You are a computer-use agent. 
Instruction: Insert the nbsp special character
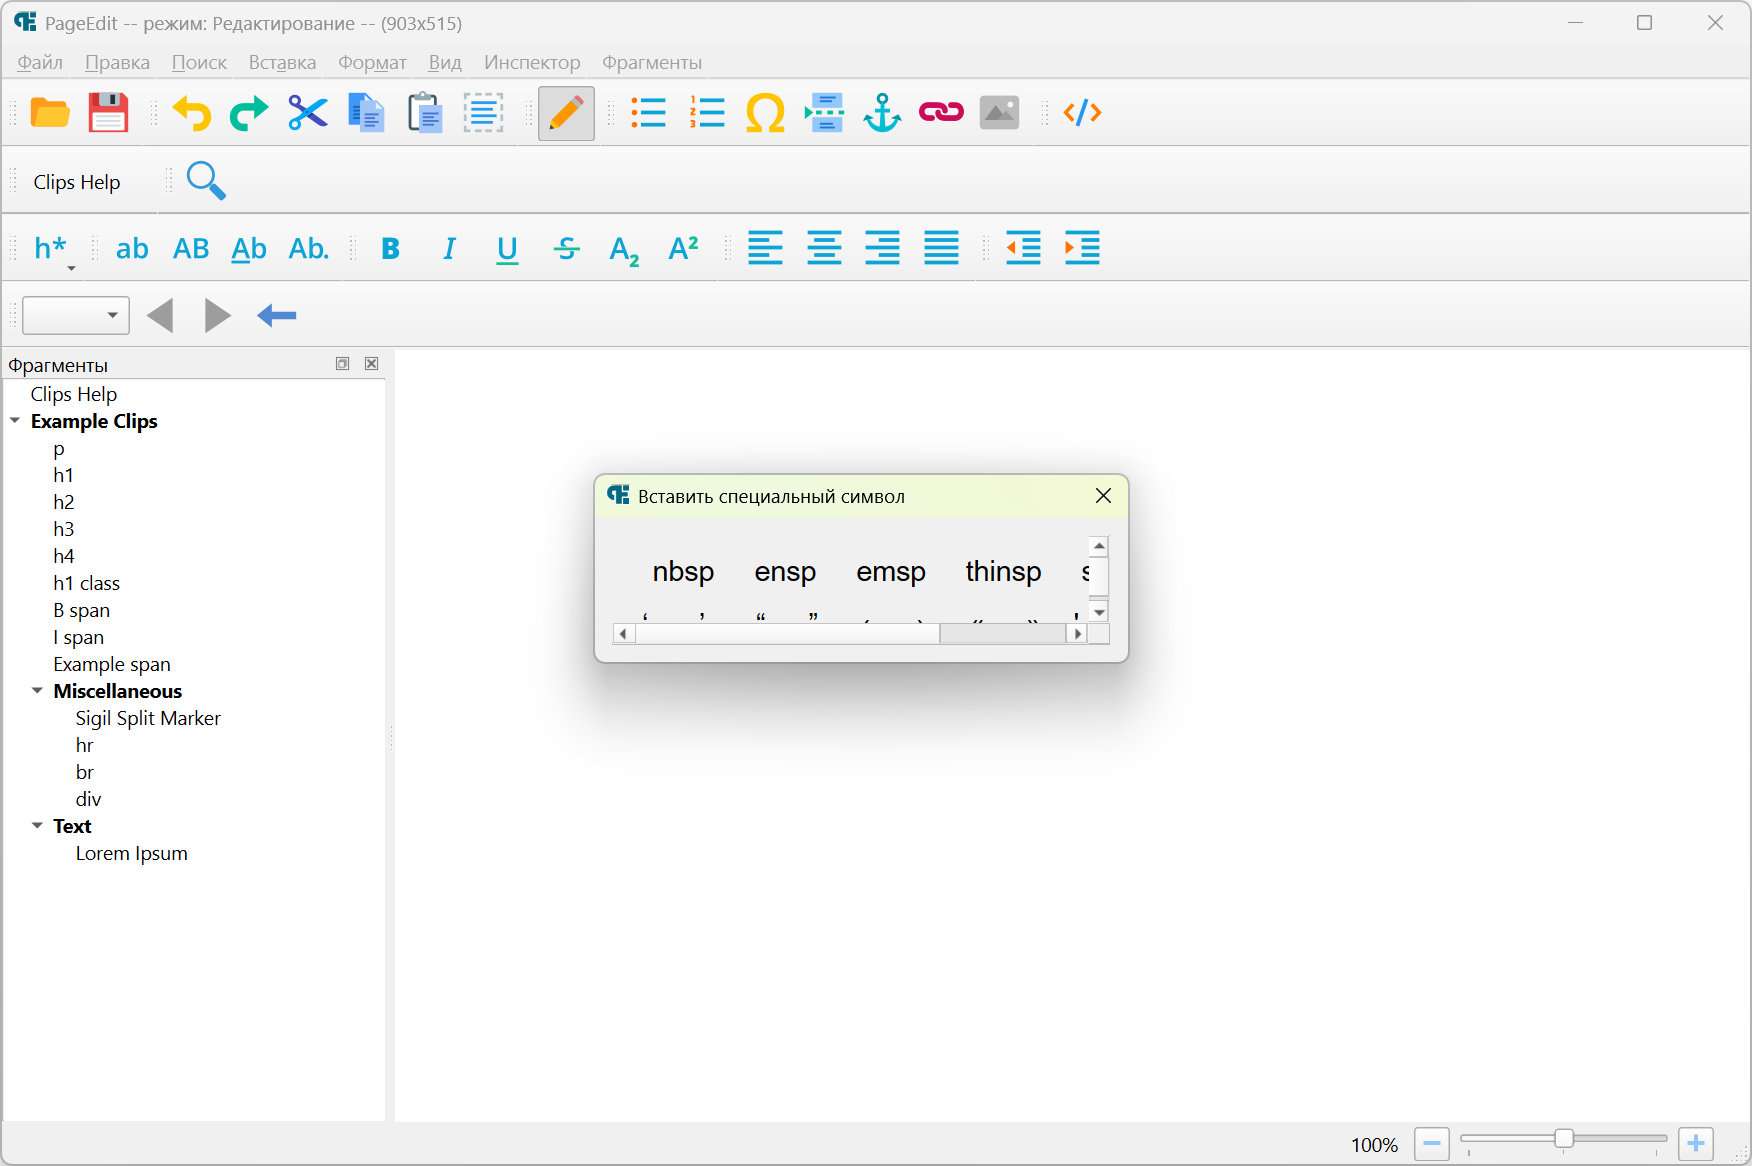click(x=683, y=572)
